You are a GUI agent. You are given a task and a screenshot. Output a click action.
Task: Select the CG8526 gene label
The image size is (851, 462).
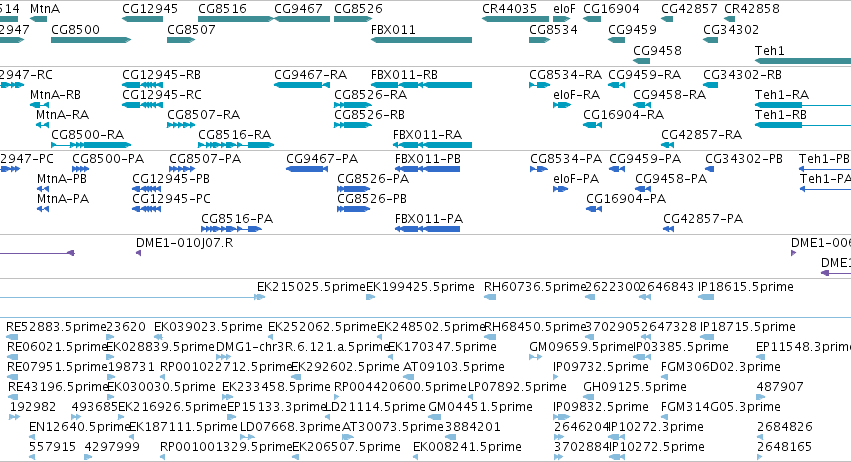point(358,9)
